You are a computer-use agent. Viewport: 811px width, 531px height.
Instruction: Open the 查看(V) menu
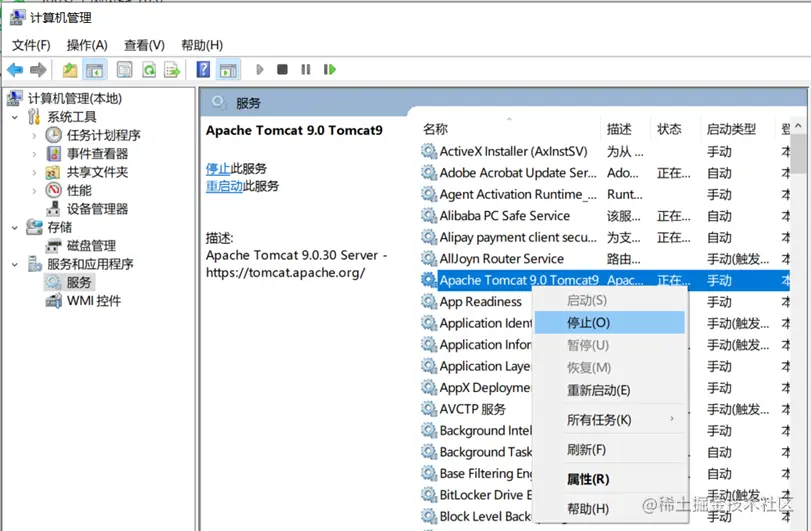(144, 45)
